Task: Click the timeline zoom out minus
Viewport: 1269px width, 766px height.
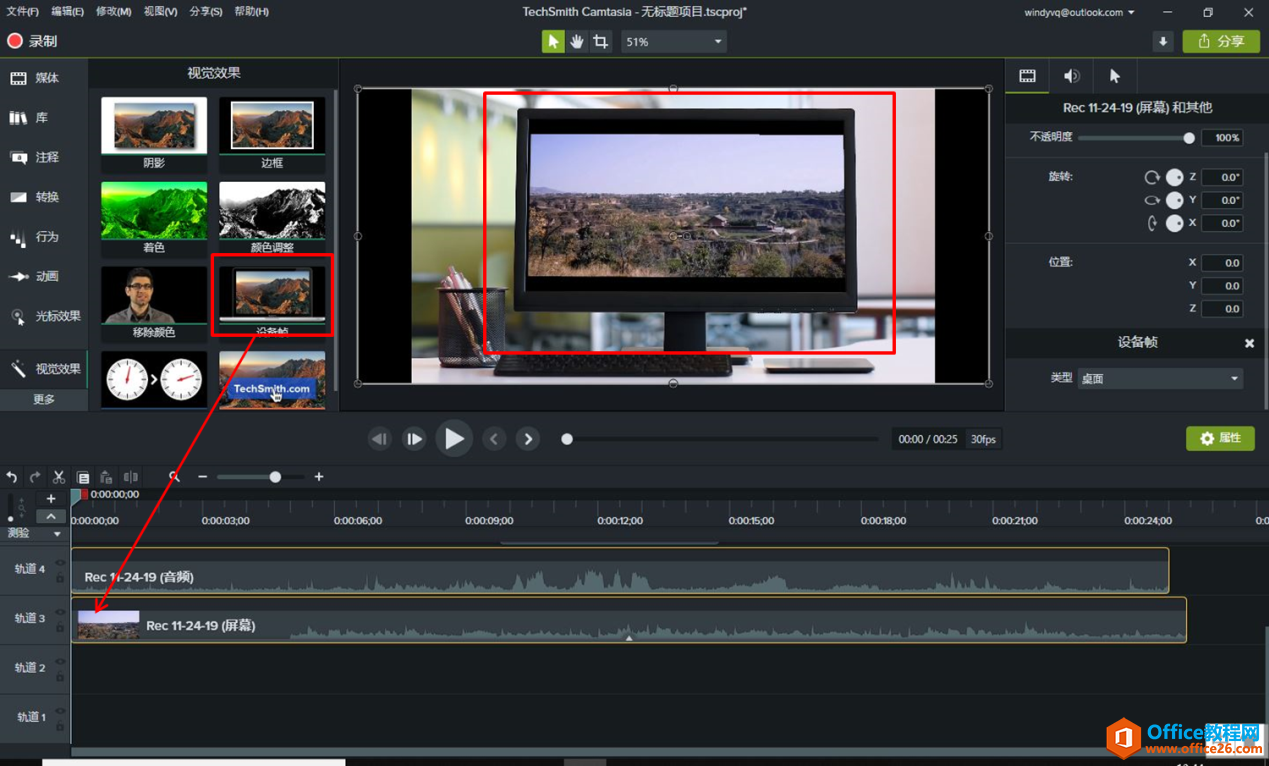Action: [203, 477]
